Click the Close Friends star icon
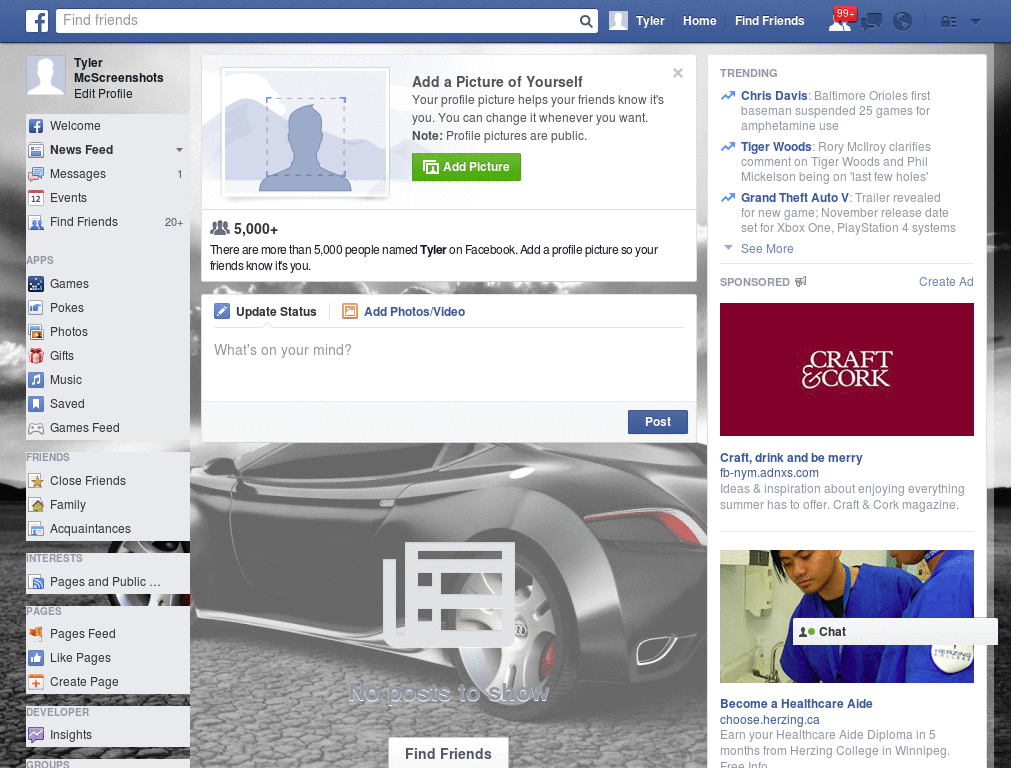Image resolution: width=1024 pixels, height=768 pixels. tap(36, 481)
